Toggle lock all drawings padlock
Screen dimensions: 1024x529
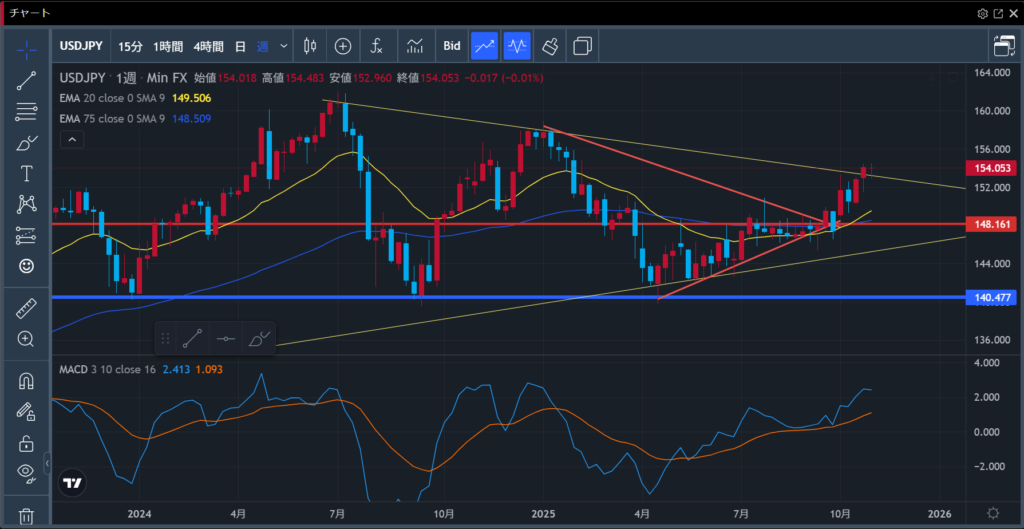[x=27, y=442]
